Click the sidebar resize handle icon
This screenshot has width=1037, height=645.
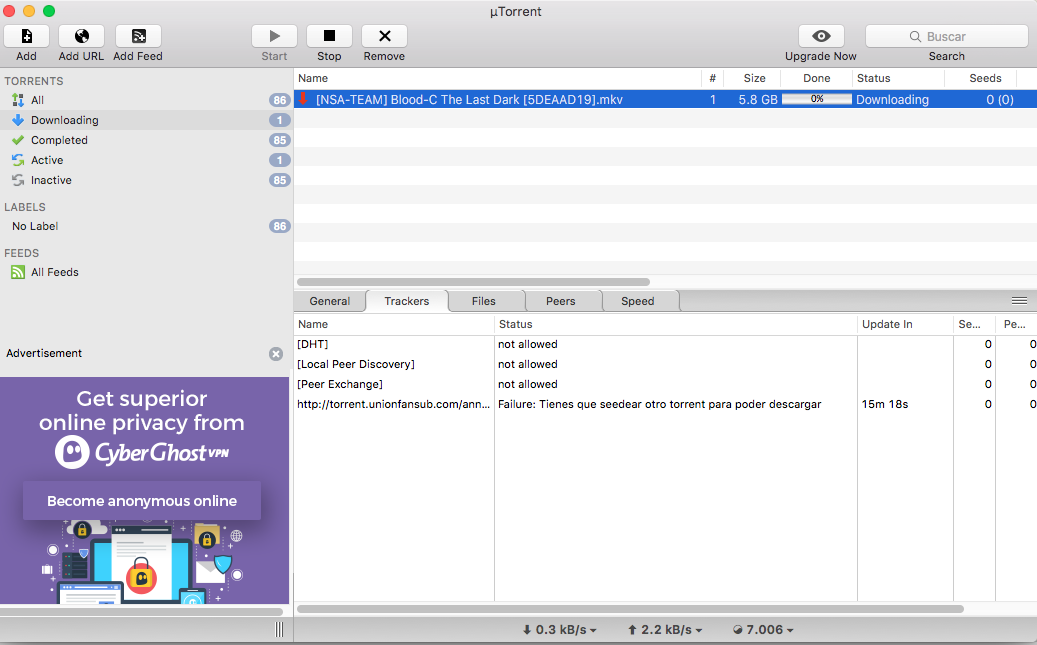(279, 630)
